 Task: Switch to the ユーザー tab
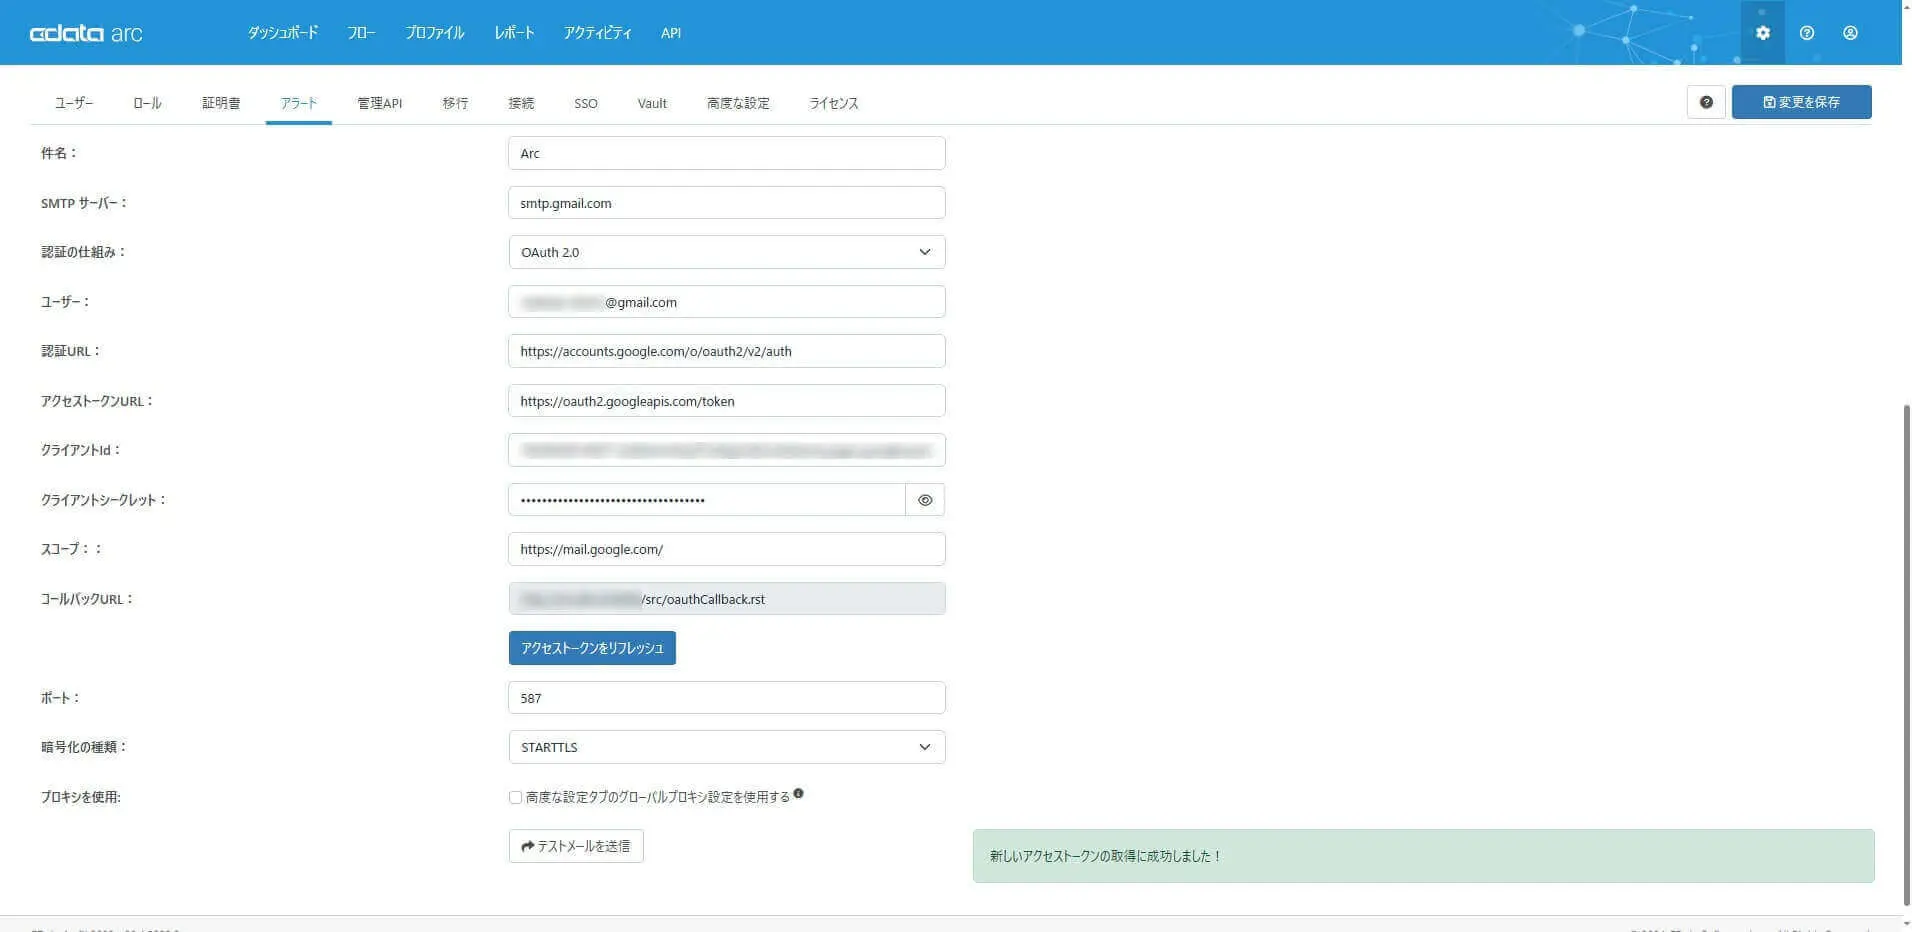(x=74, y=103)
